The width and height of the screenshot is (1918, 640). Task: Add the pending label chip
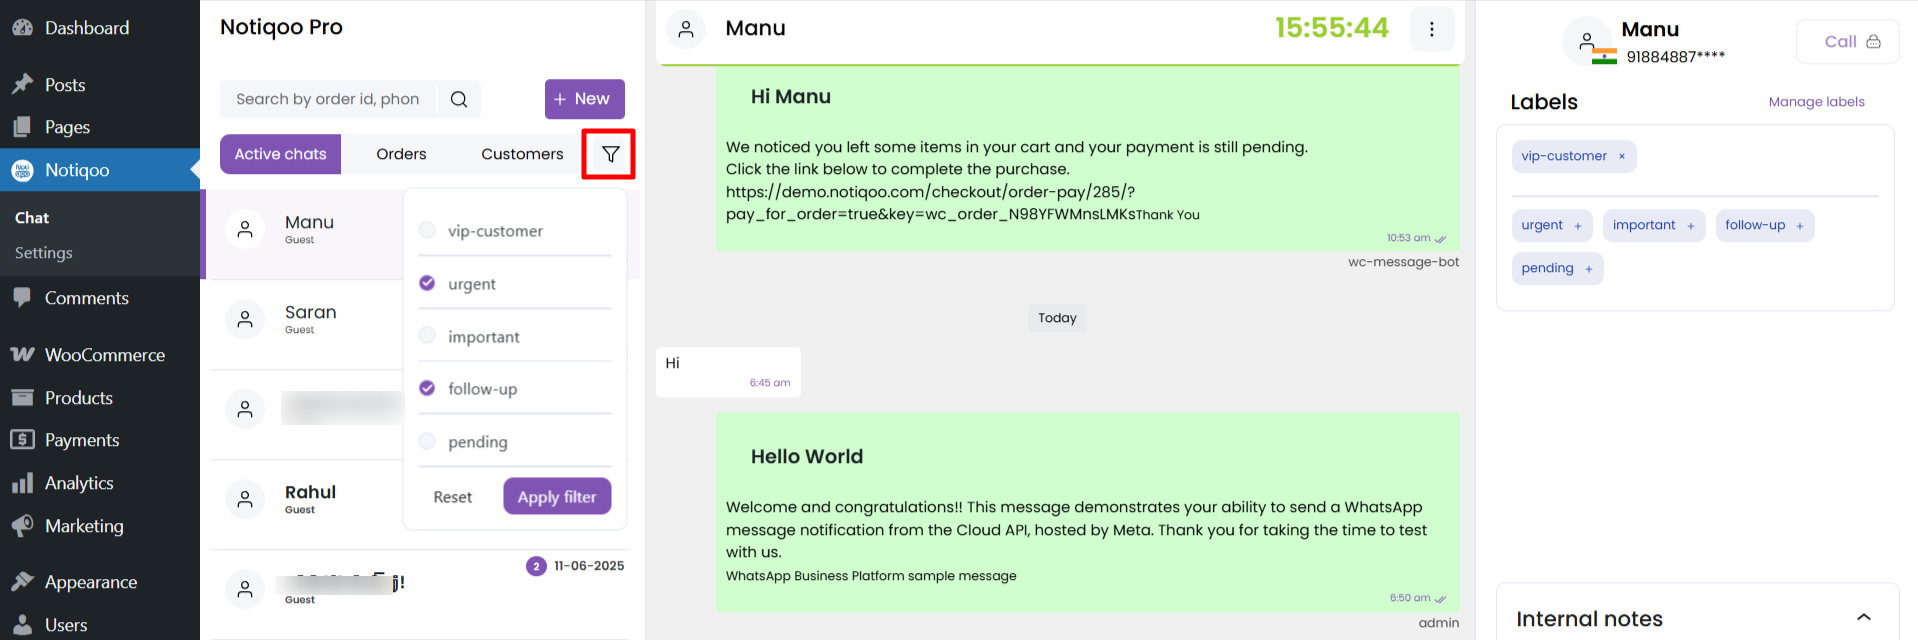1557,268
